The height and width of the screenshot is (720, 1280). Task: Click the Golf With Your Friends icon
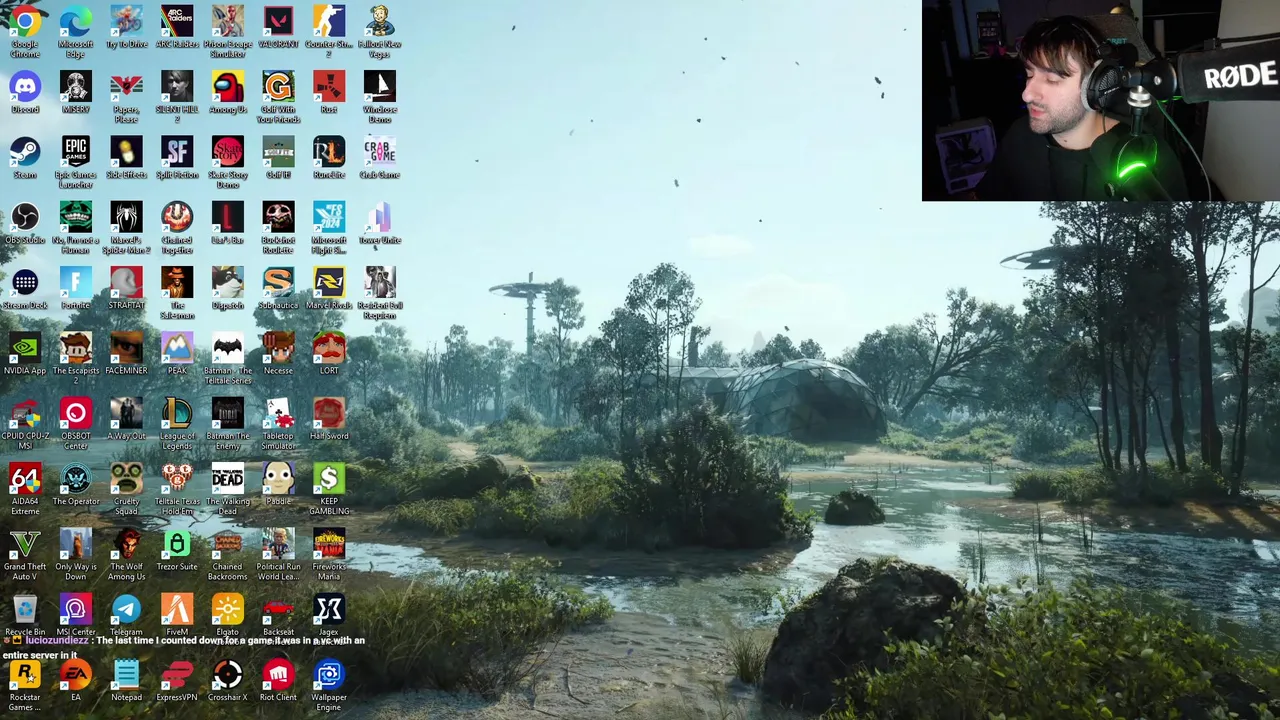click(278, 87)
